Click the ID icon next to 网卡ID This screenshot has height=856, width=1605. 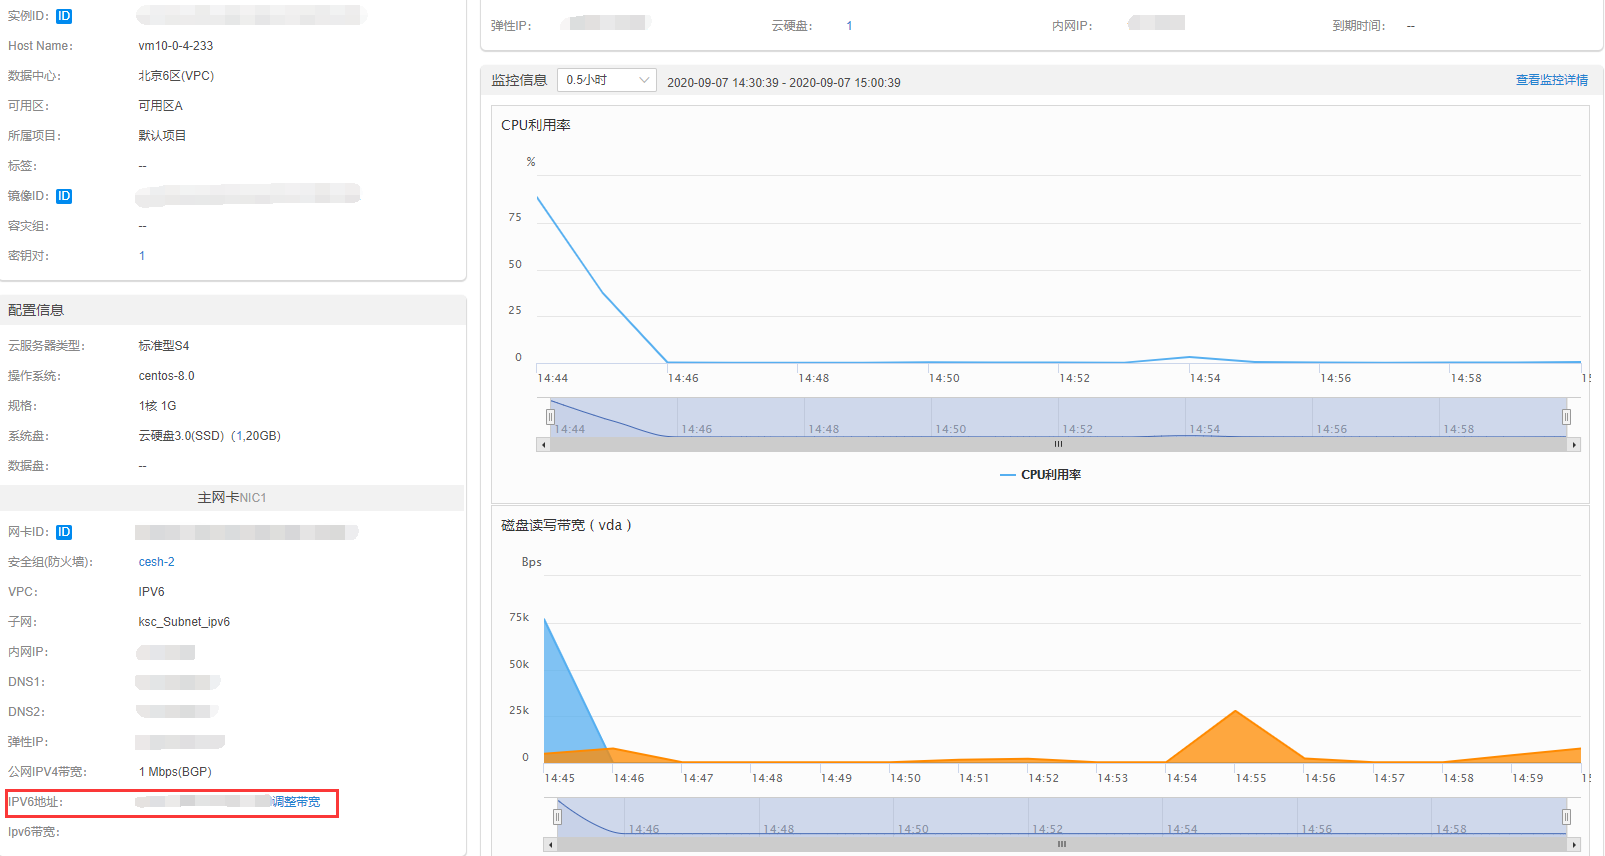pyautogui.click(x=64, y=532)
